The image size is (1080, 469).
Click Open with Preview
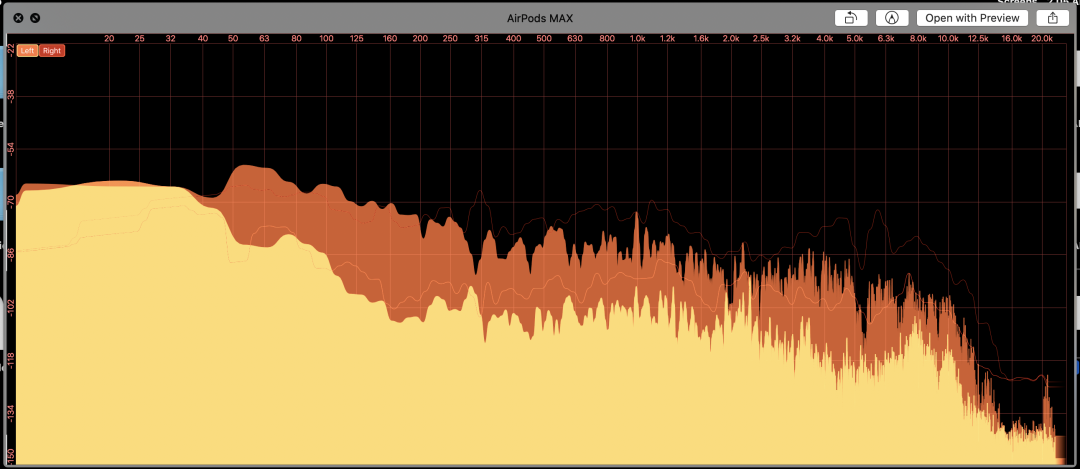(972, 18)
